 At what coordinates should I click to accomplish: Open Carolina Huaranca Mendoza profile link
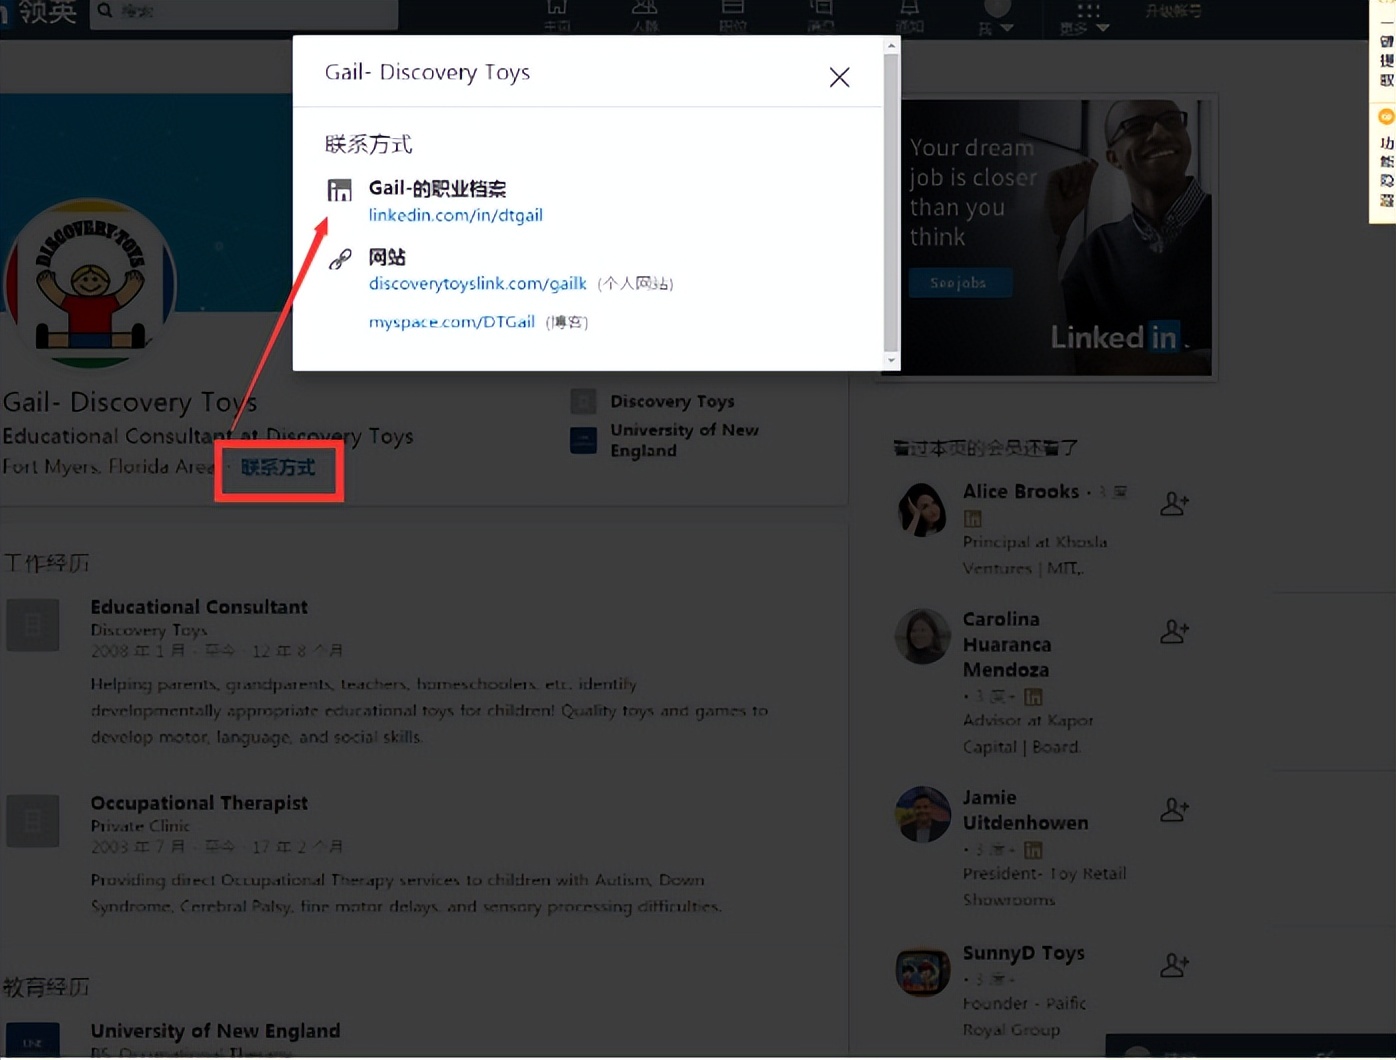[1007, 645]
